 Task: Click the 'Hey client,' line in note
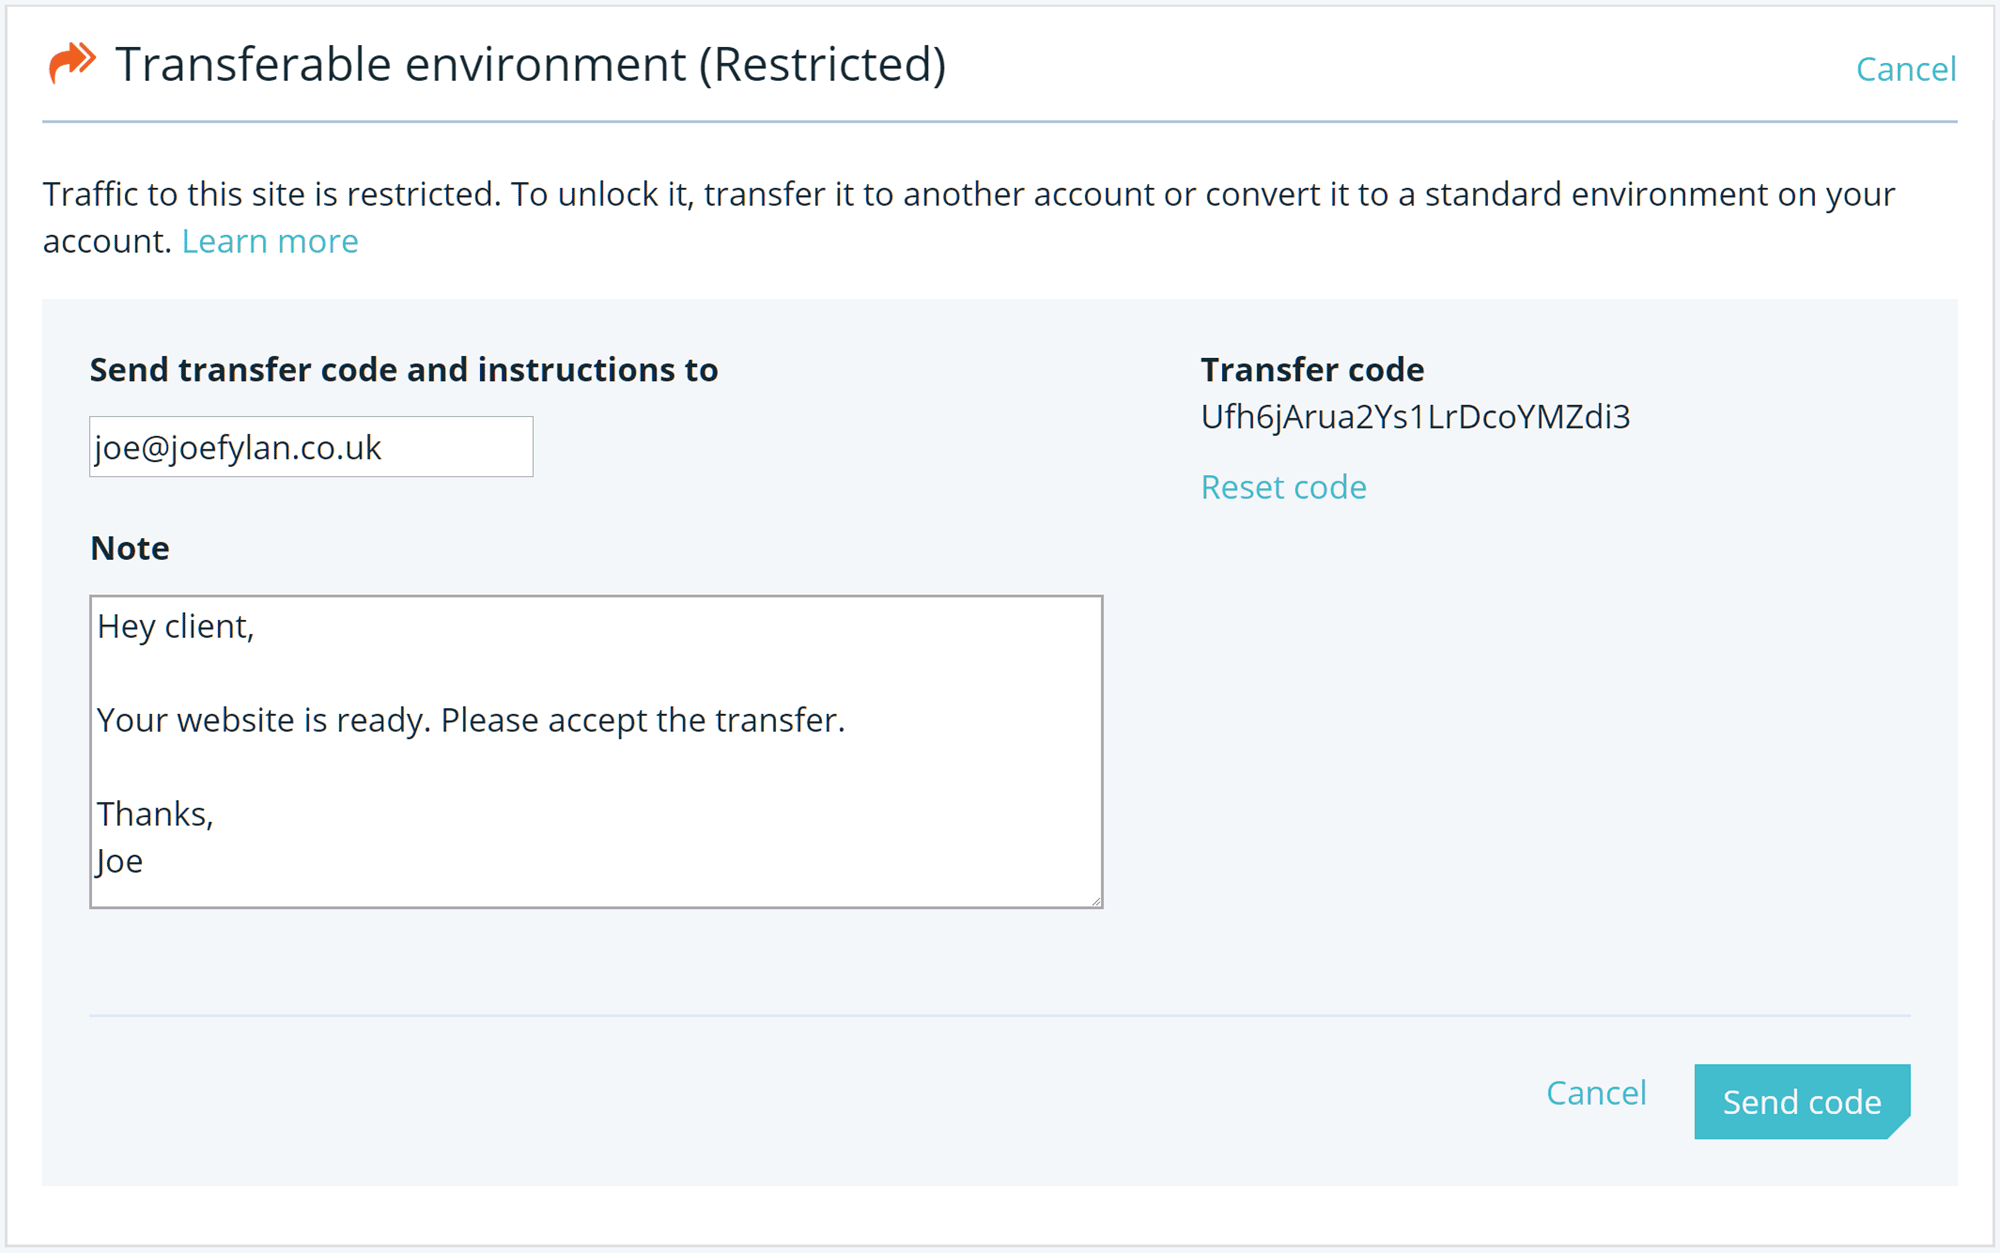(176, 627)
